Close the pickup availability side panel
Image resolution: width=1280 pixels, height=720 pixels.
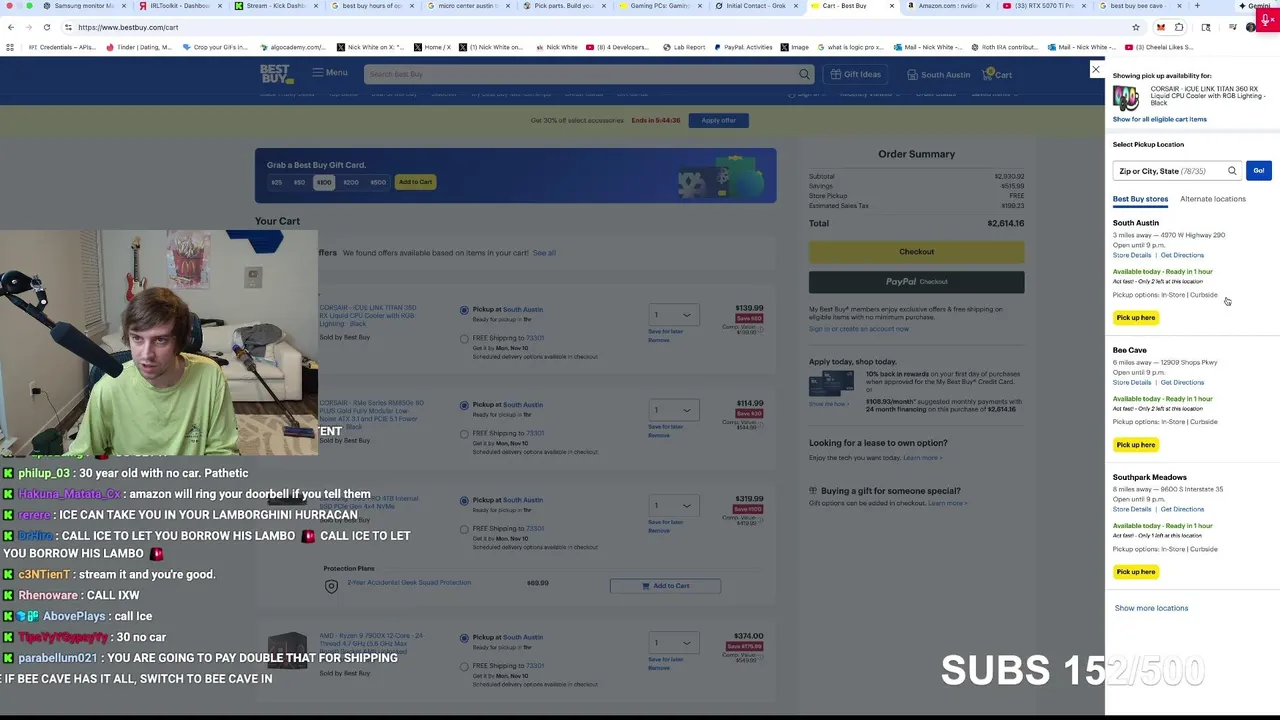click(1096, 70)
